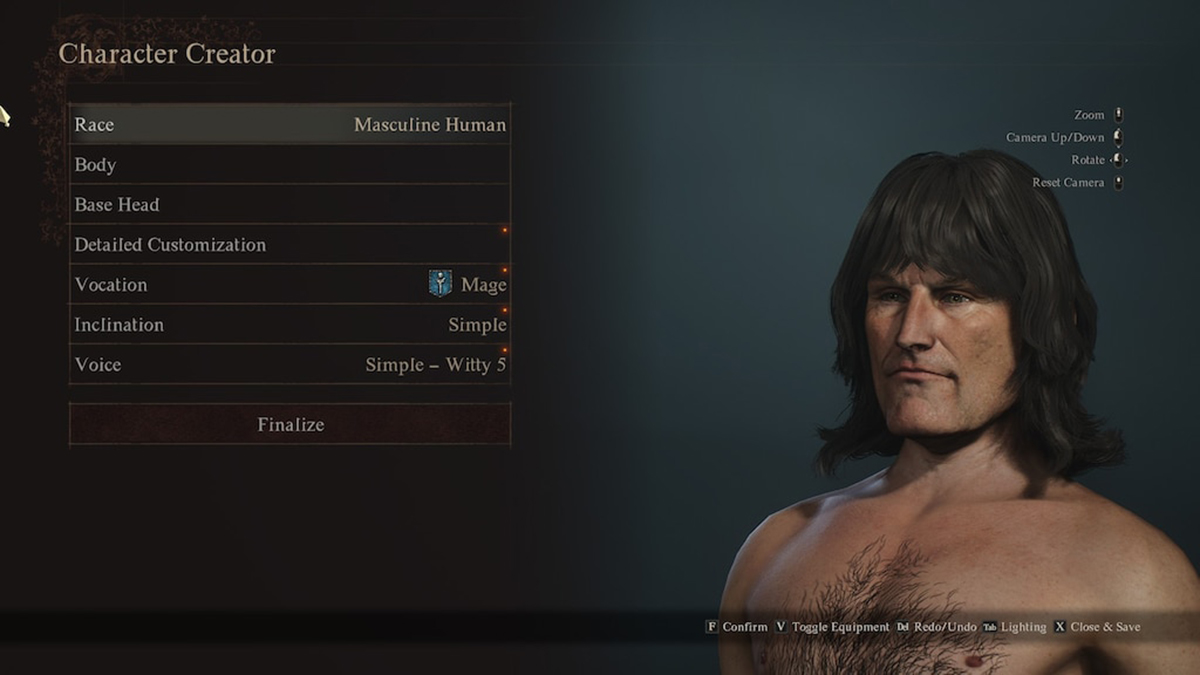Image resolution: width=1200 pixels, height=675 pixels.
Task: Click the F key Confirm icon
Action: [712, 627]
